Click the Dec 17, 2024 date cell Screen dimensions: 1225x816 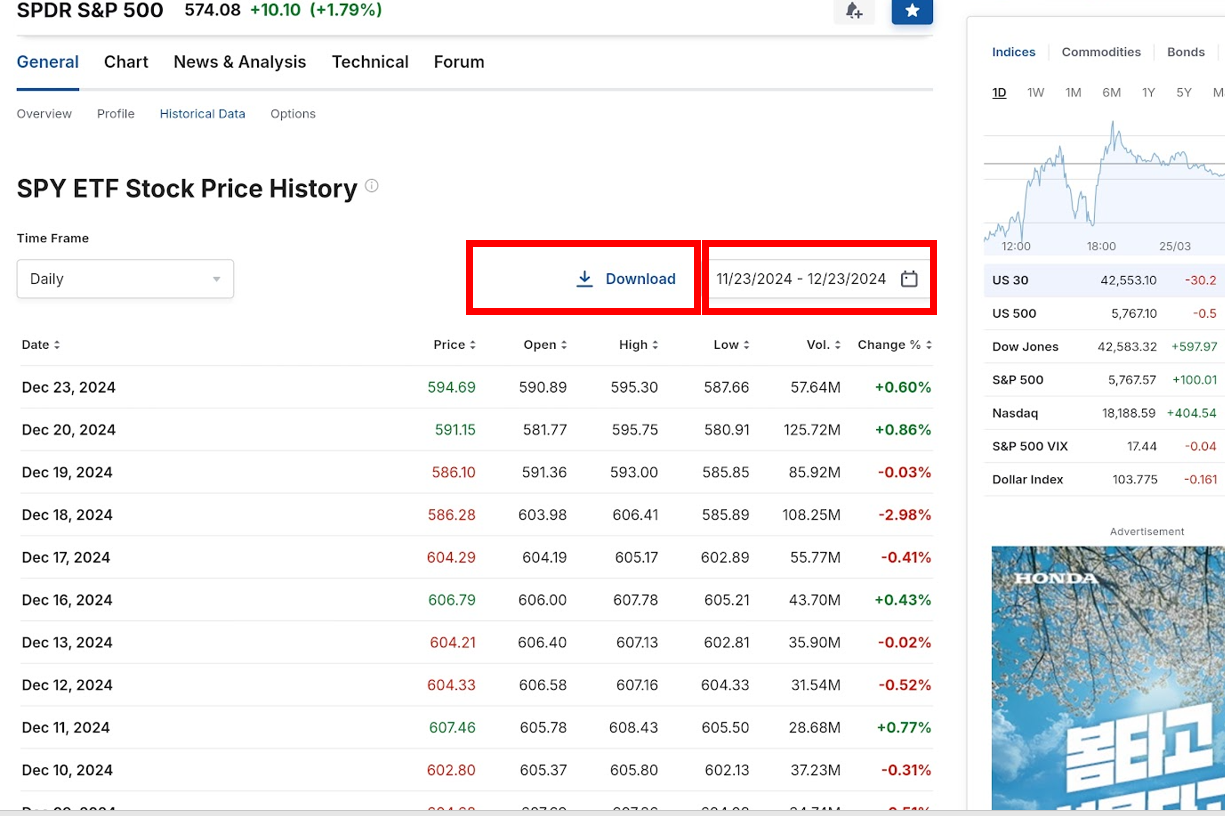(66, 557)
